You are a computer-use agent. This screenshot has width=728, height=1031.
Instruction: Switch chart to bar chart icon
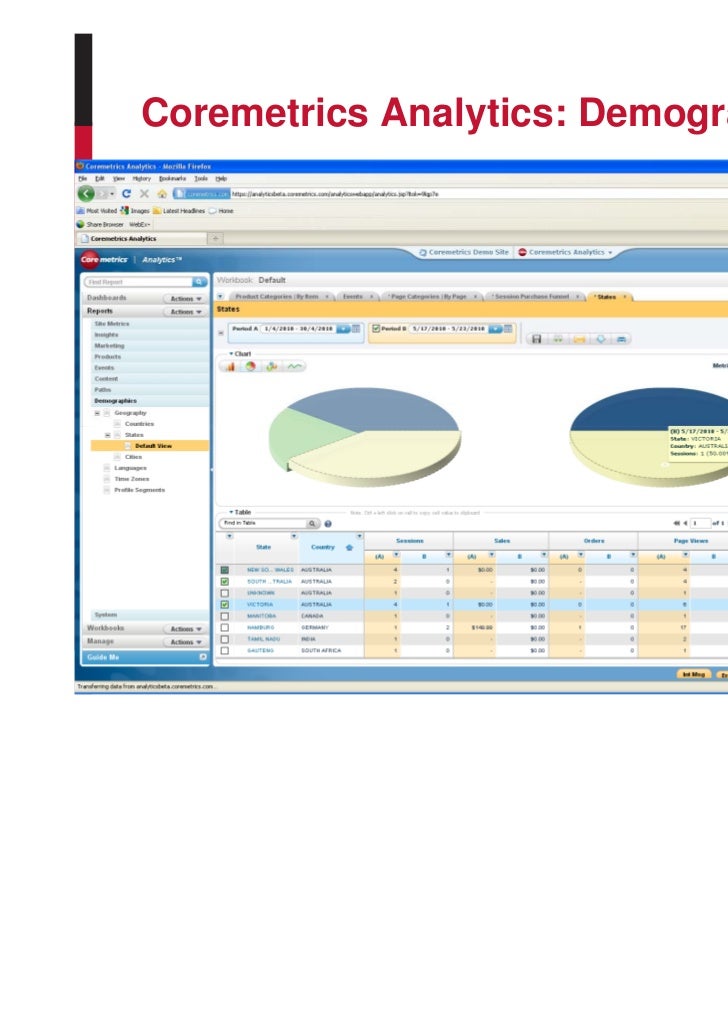point(230,367)
